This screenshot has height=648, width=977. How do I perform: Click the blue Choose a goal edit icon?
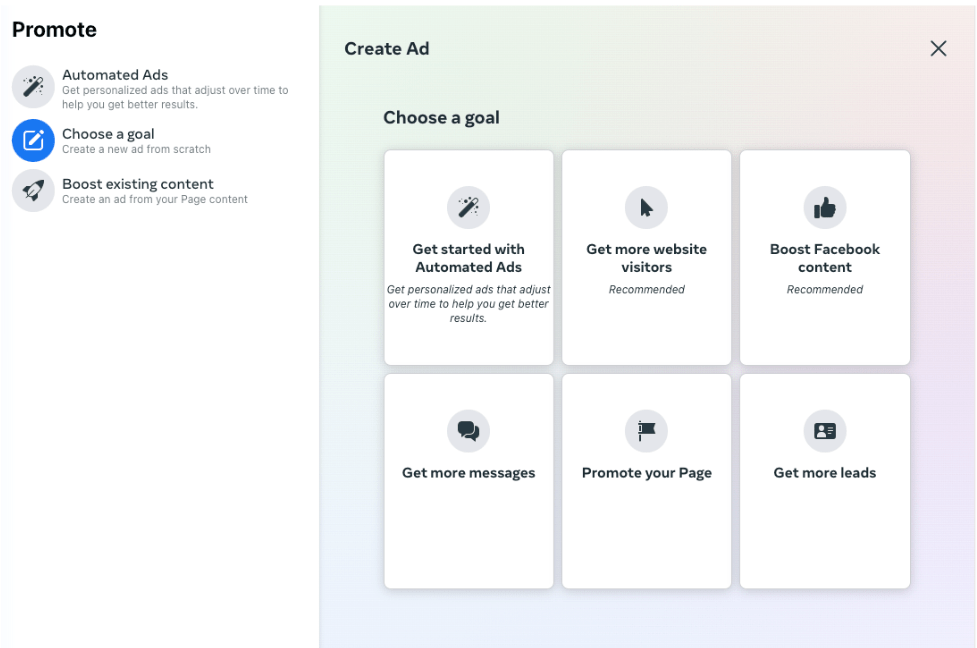click(x=33, y=140)
